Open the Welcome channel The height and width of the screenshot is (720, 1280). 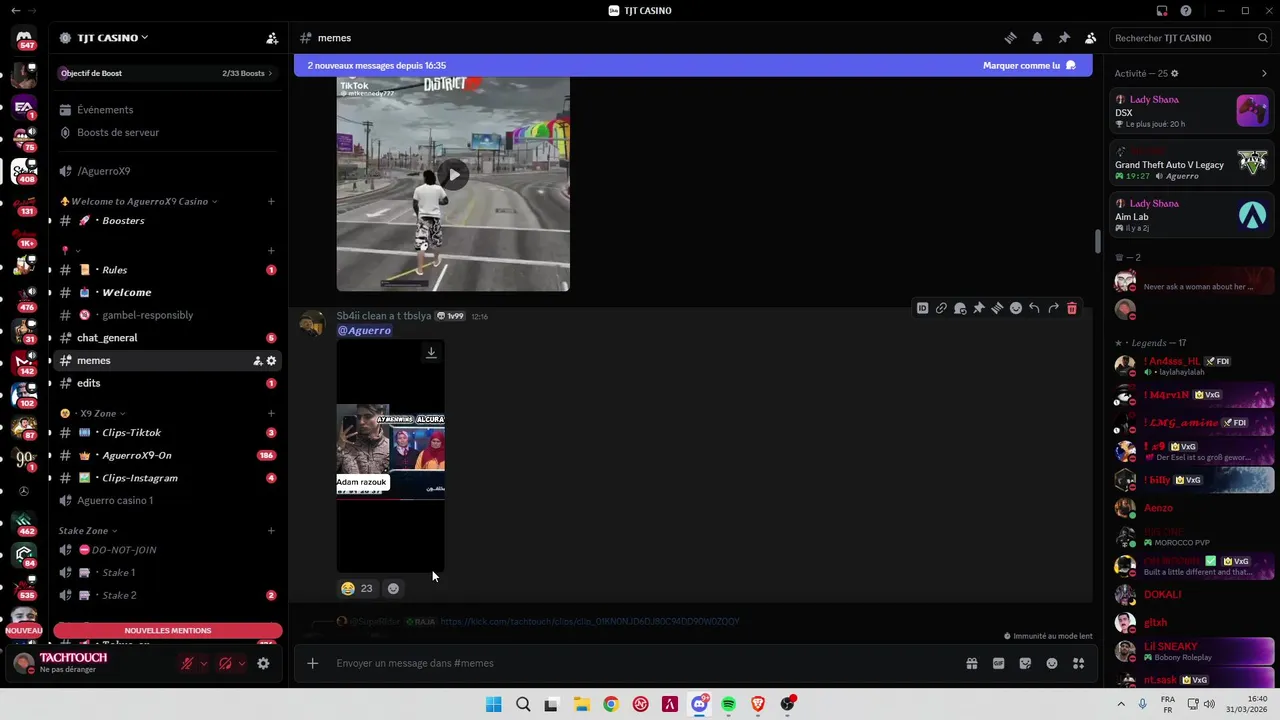pyautogui.click(x=166, y=292)
